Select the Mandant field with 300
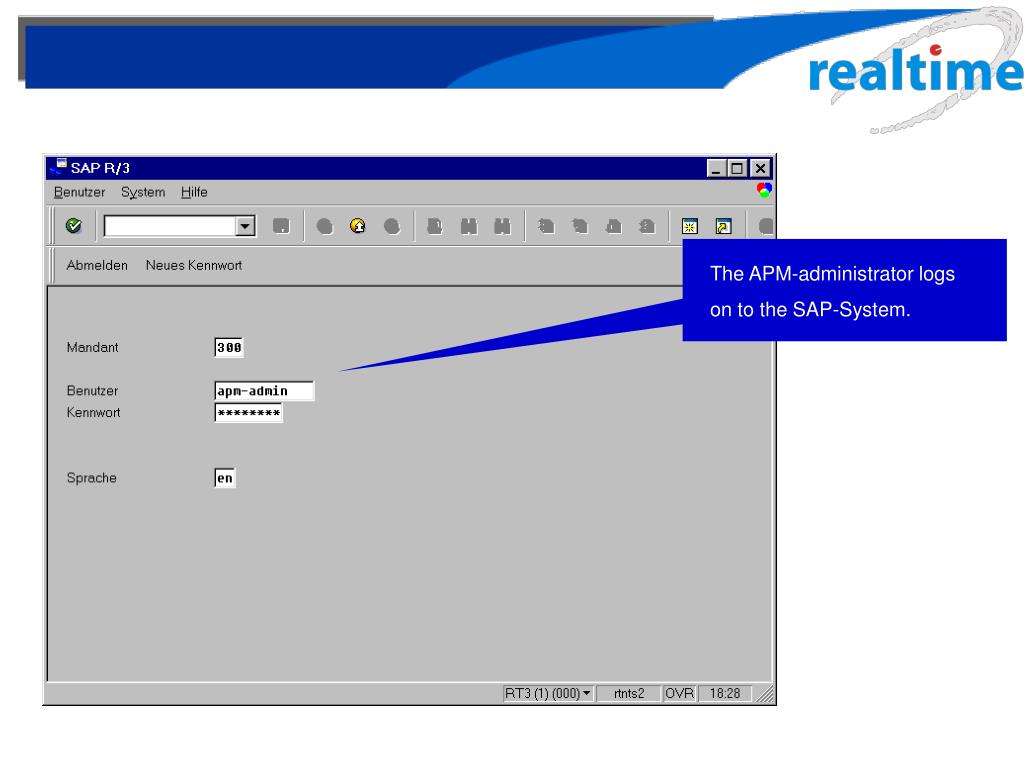This screenshot has height=768, width=1024. [229, 347]
